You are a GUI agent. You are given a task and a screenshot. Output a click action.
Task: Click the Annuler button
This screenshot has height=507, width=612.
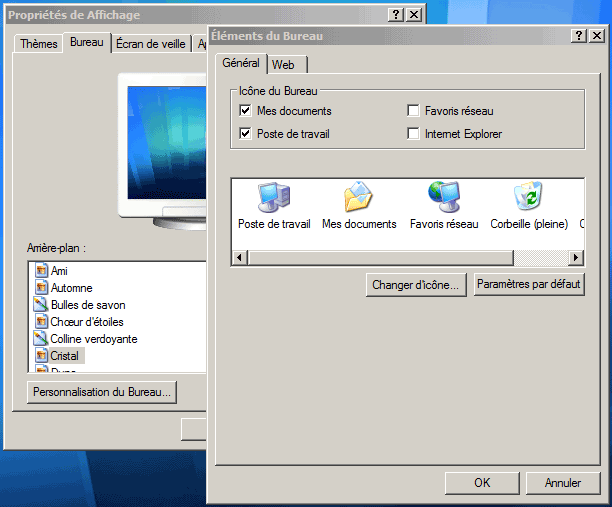(x=563, y=483)
